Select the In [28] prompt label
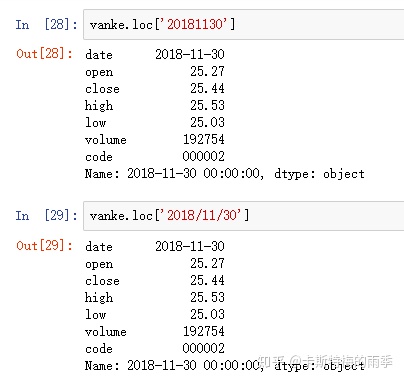 click(x=46, y=25)
